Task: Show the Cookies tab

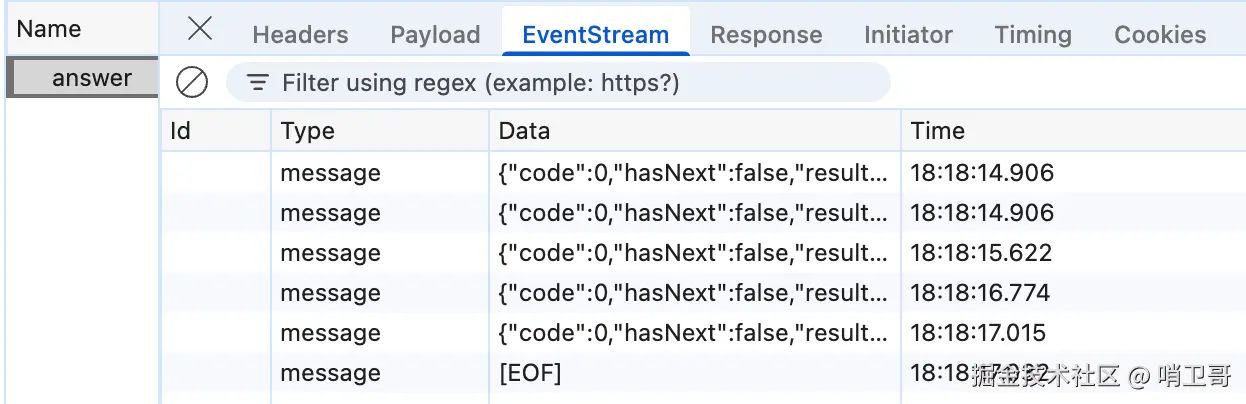Action: coord(1160,35)
